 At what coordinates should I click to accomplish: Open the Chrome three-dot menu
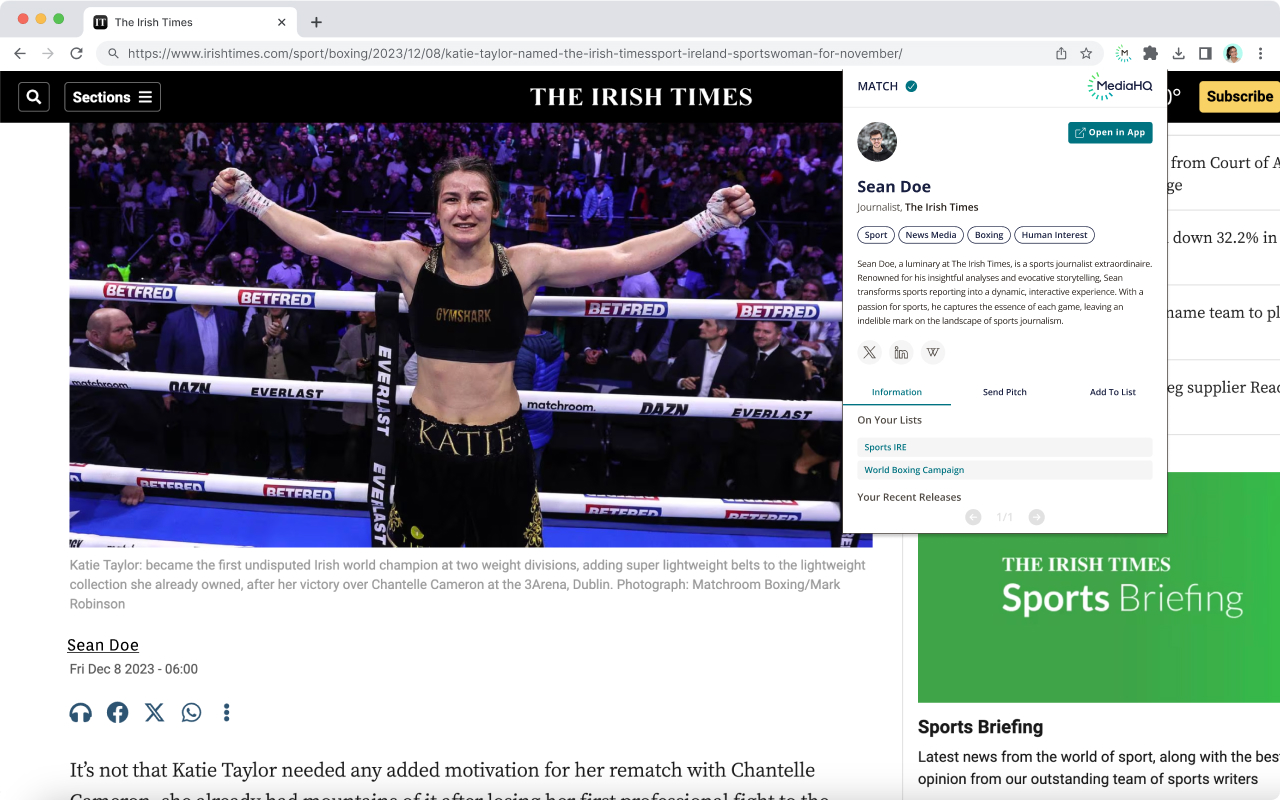pyautogui.click(x=1261, y=53)
